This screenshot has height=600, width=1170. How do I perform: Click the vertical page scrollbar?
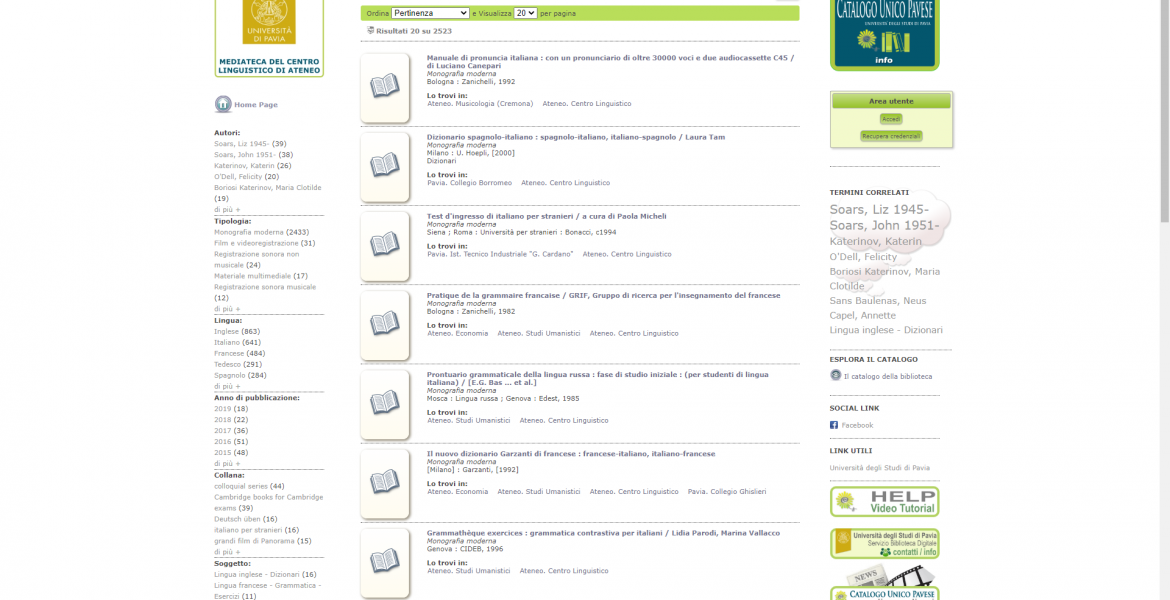coord(1163,300)
